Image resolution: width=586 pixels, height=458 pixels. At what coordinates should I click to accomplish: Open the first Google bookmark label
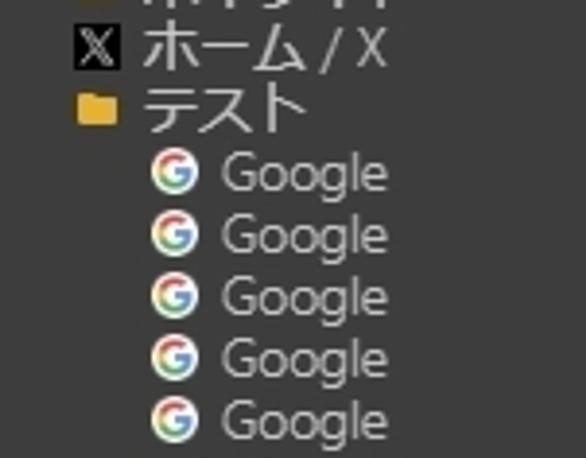(x=305, y=175)
